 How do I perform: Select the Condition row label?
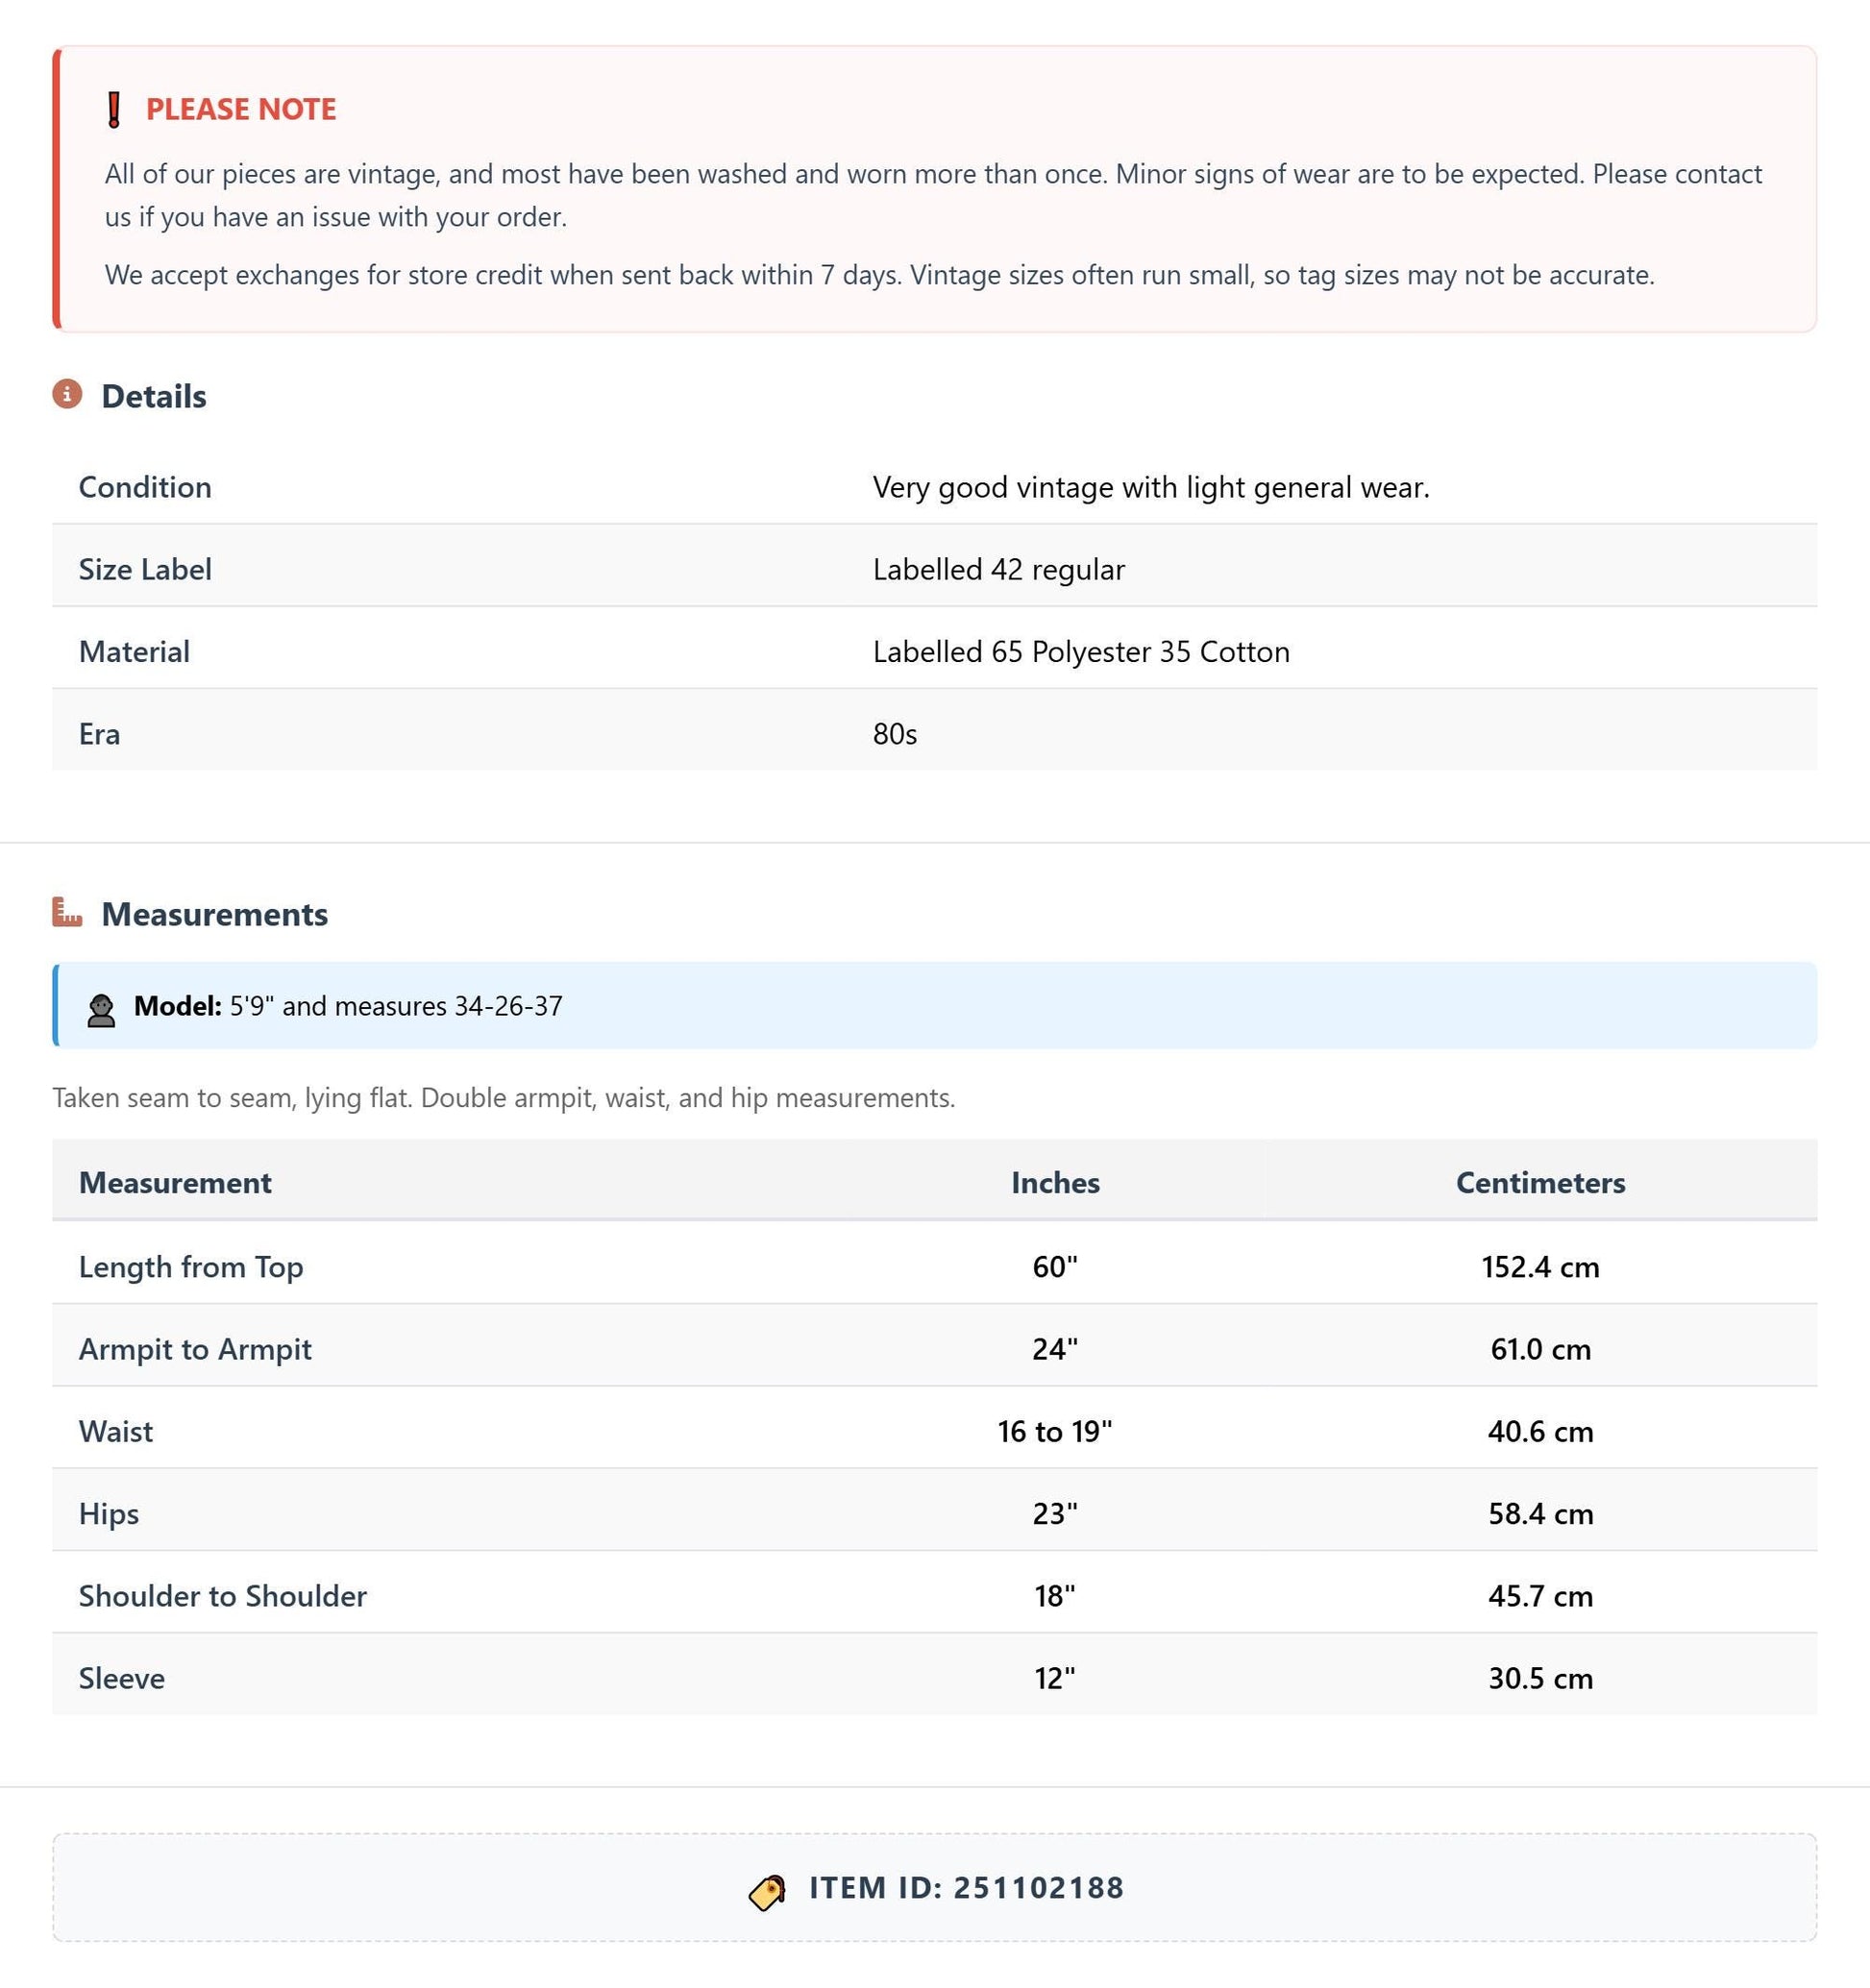click(145, 487)
